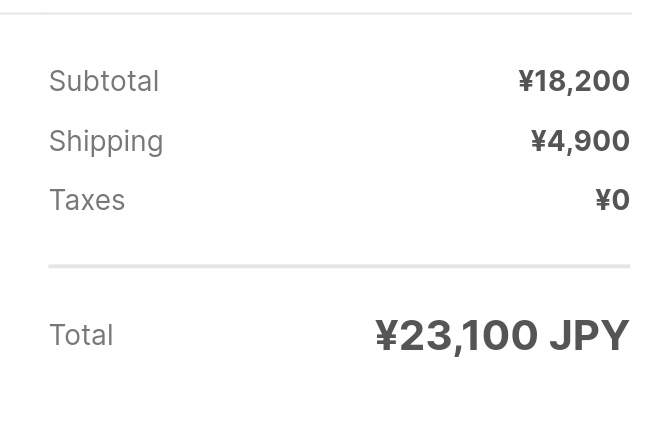Screen dimensions: 670x436
Task: Click the yen symbol in the Taxes row
Action: click(602, 200)
